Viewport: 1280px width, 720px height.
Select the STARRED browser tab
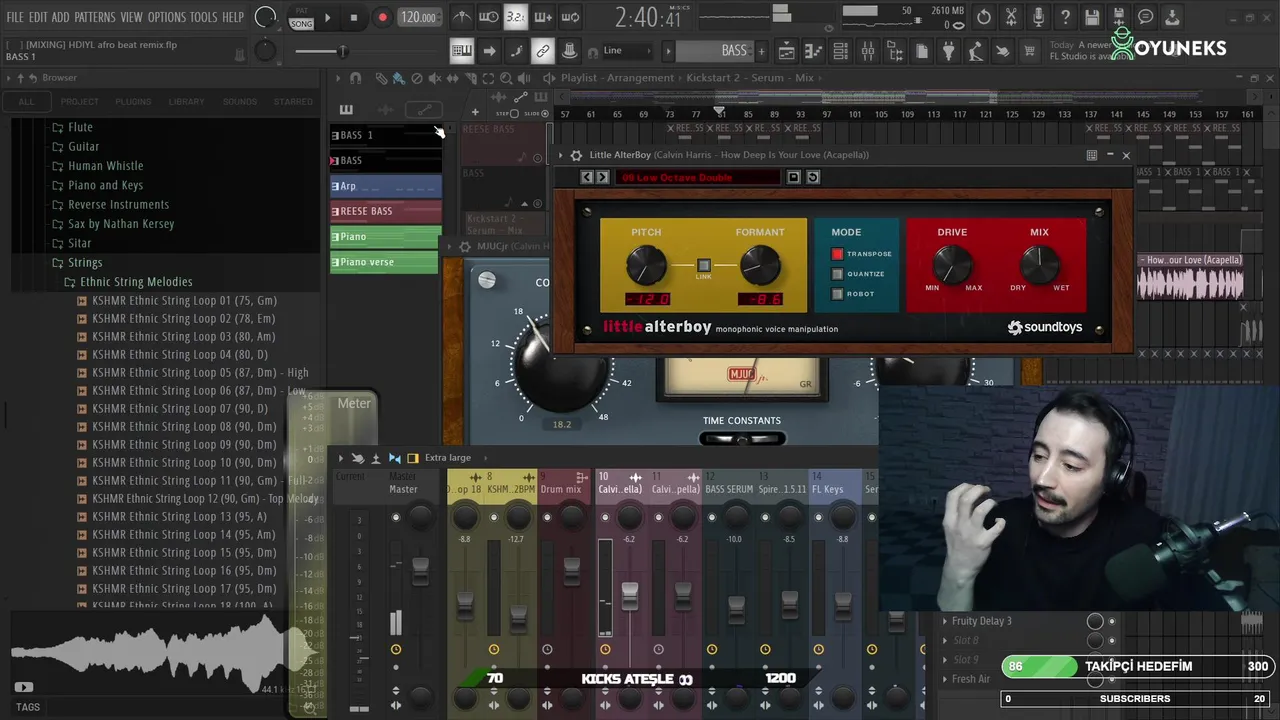tap(293, 101)
